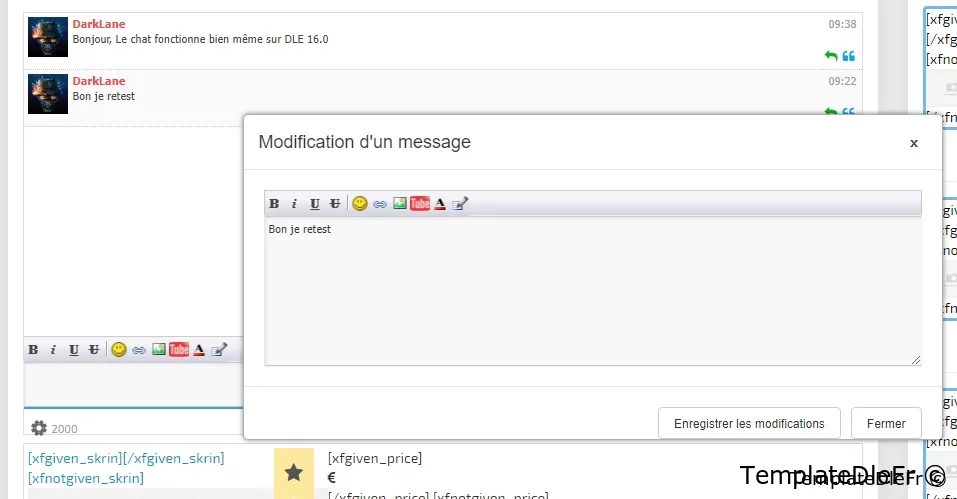Insert YouTube video from the chat toolbar
This screenshot has height=499, width=957.
click(x=179, y=350)
